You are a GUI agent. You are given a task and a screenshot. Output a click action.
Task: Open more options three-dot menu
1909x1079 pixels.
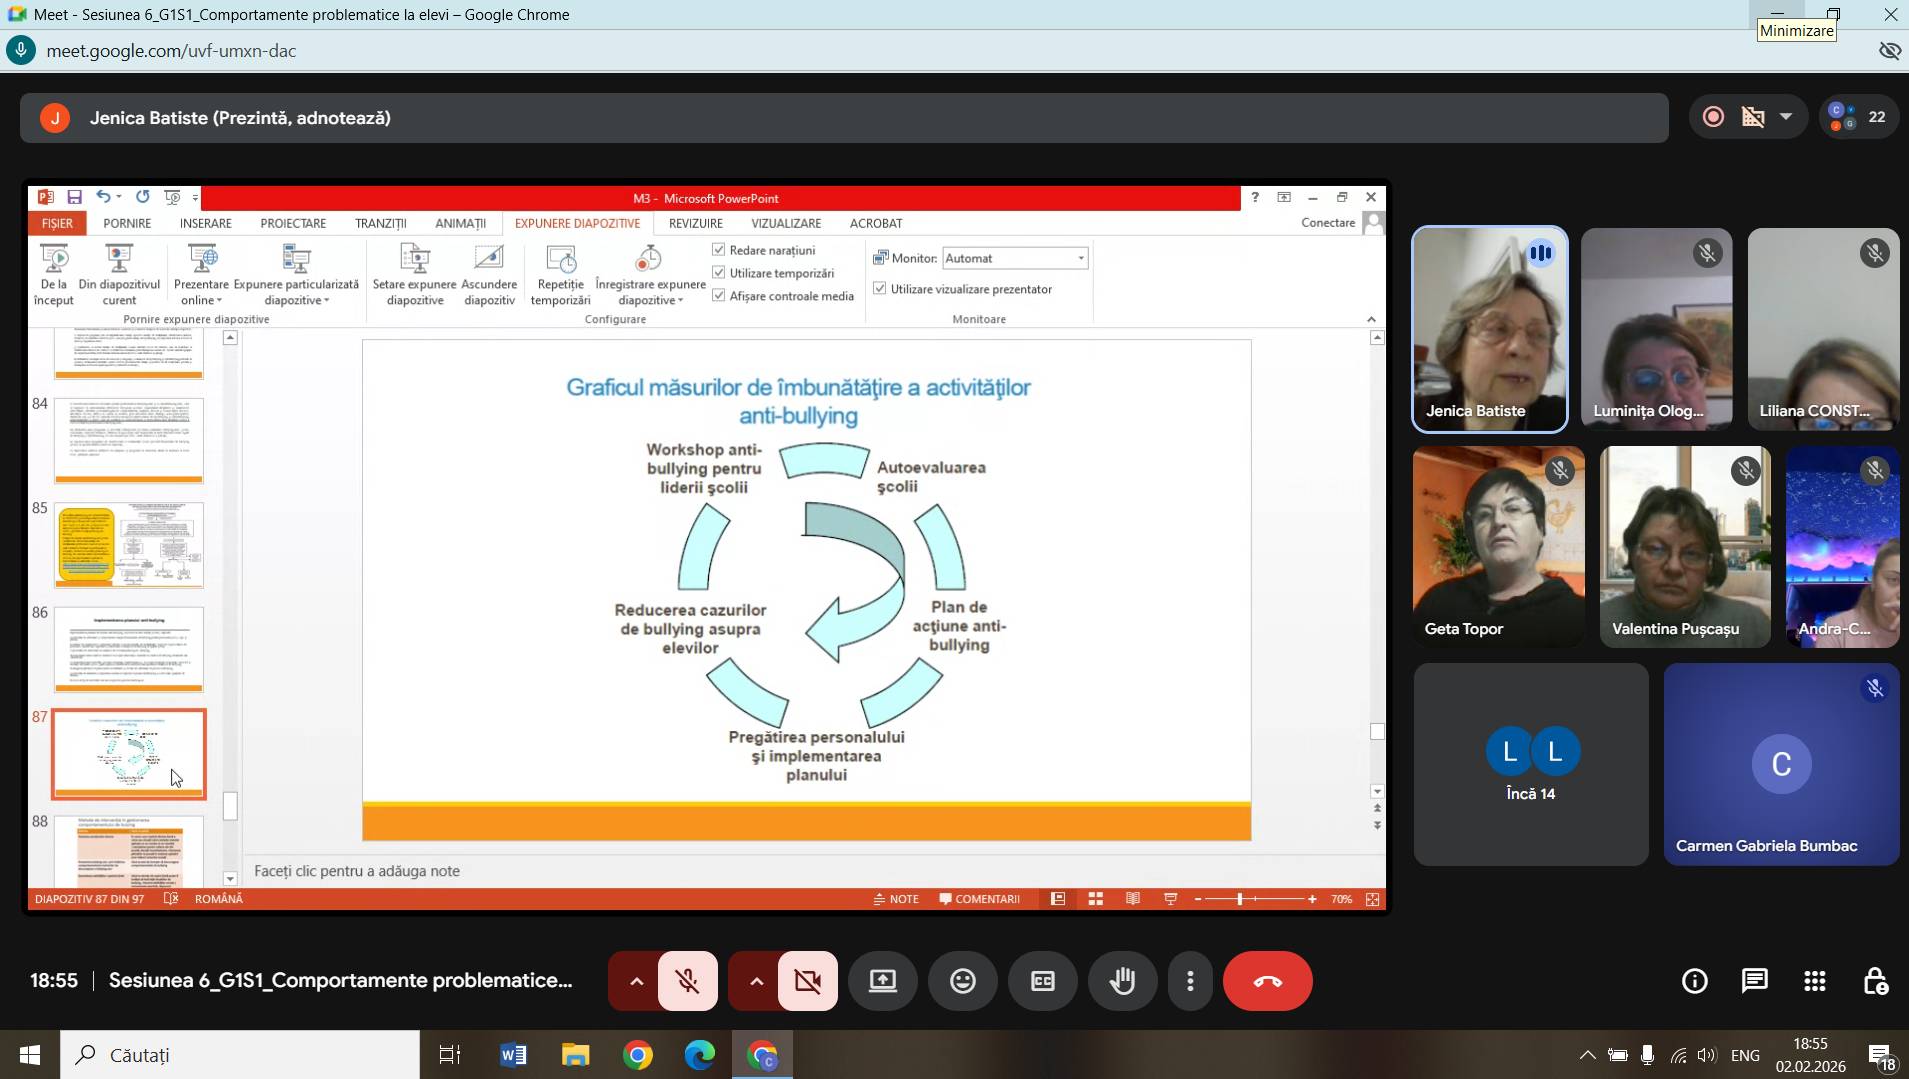coord(1190,981)
